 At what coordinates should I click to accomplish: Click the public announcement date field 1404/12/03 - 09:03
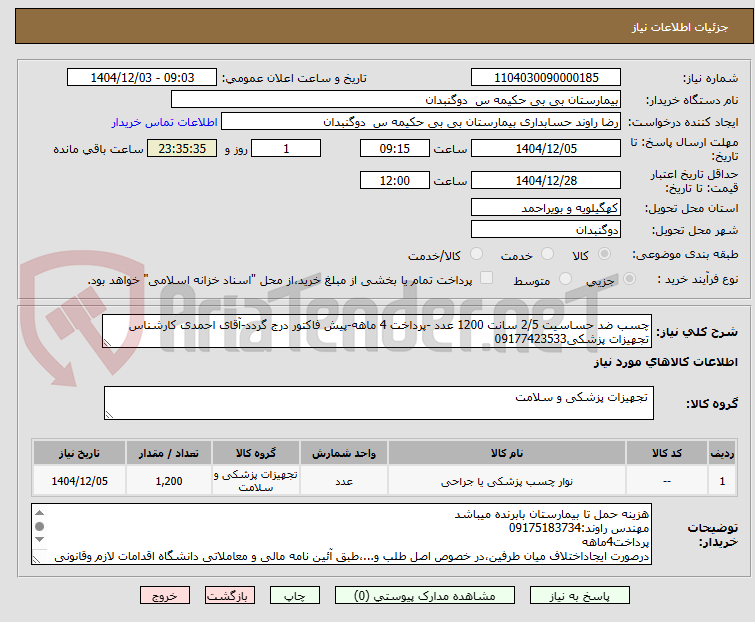pos(142,78)
